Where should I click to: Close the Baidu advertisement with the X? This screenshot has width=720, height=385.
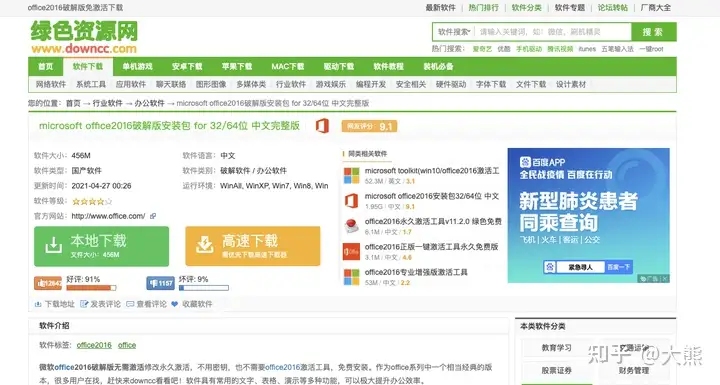[665, 279]
